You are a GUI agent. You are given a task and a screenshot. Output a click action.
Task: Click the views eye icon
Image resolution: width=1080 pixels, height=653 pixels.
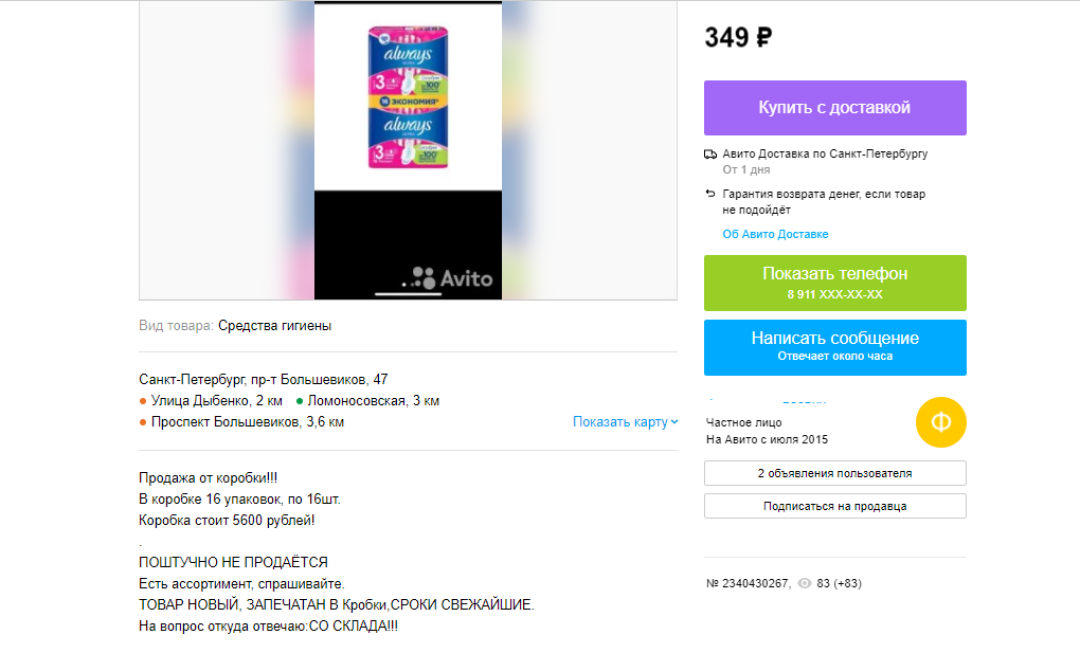804,583
